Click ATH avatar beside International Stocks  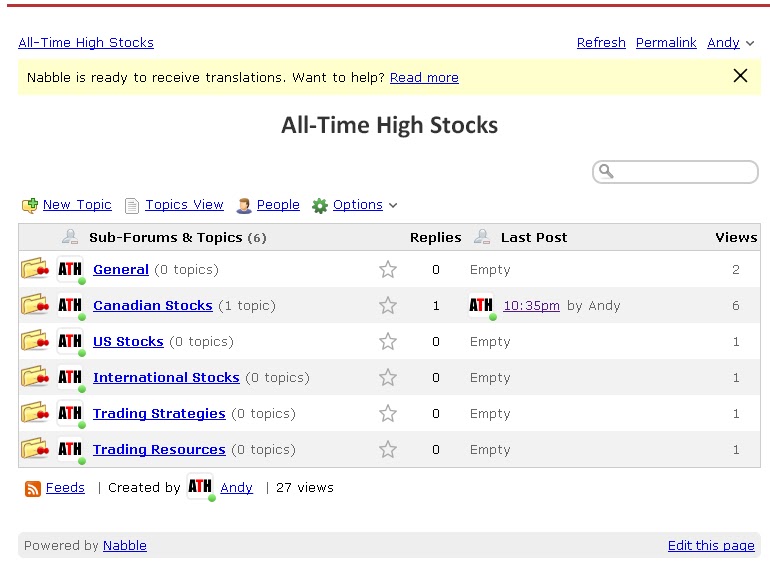[70, 377]
